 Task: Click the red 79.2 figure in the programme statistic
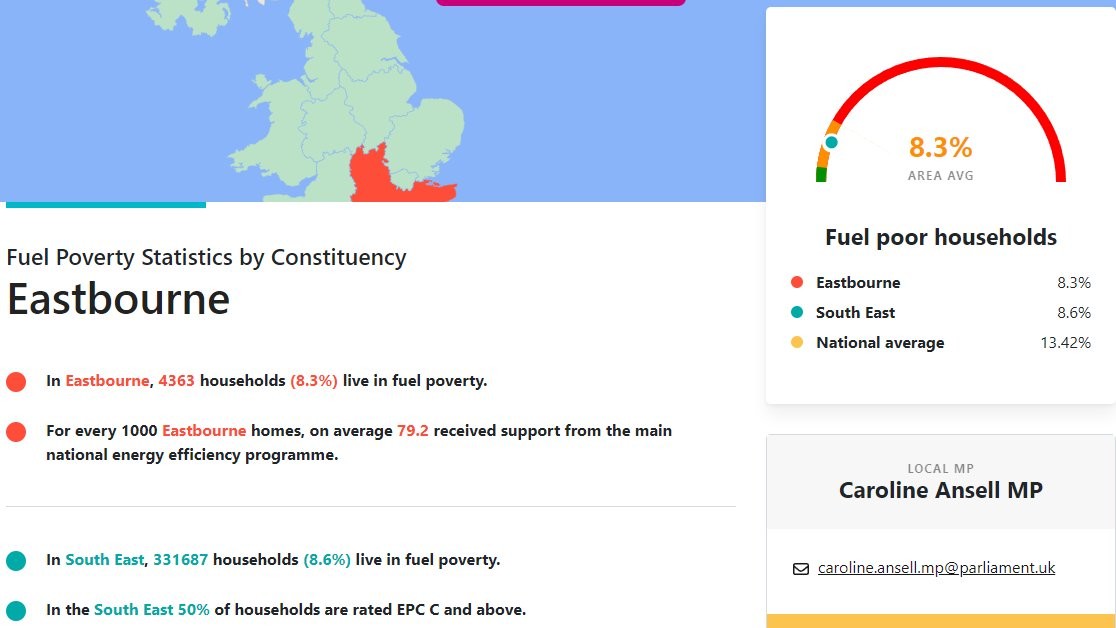click(x=412, y=431)
